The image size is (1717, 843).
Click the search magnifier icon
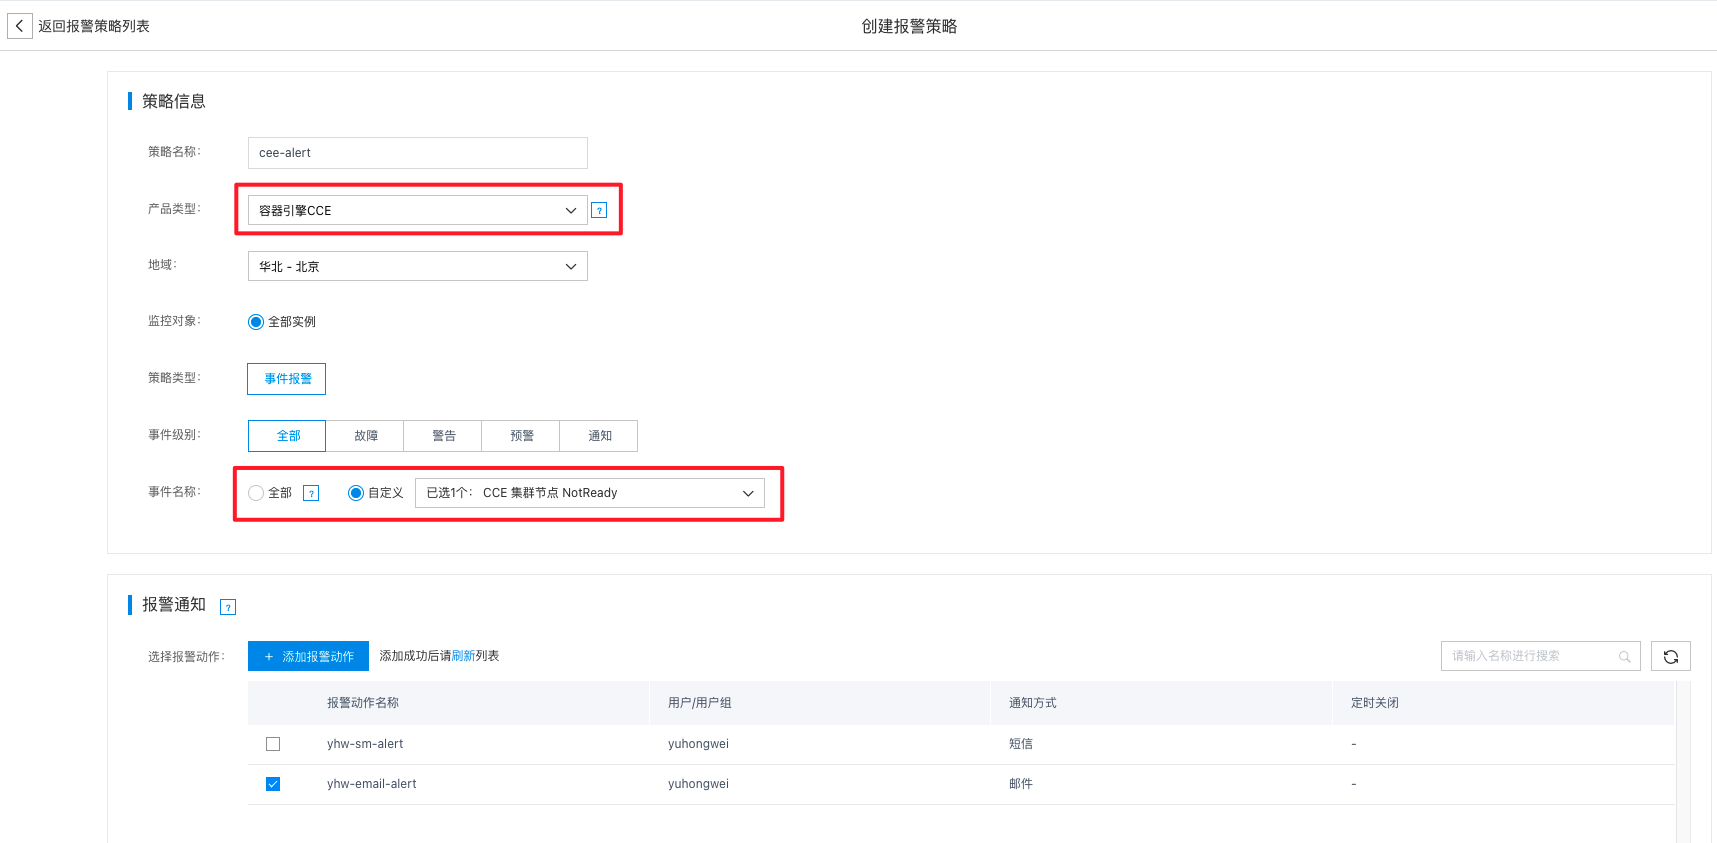coord(1625,656)
